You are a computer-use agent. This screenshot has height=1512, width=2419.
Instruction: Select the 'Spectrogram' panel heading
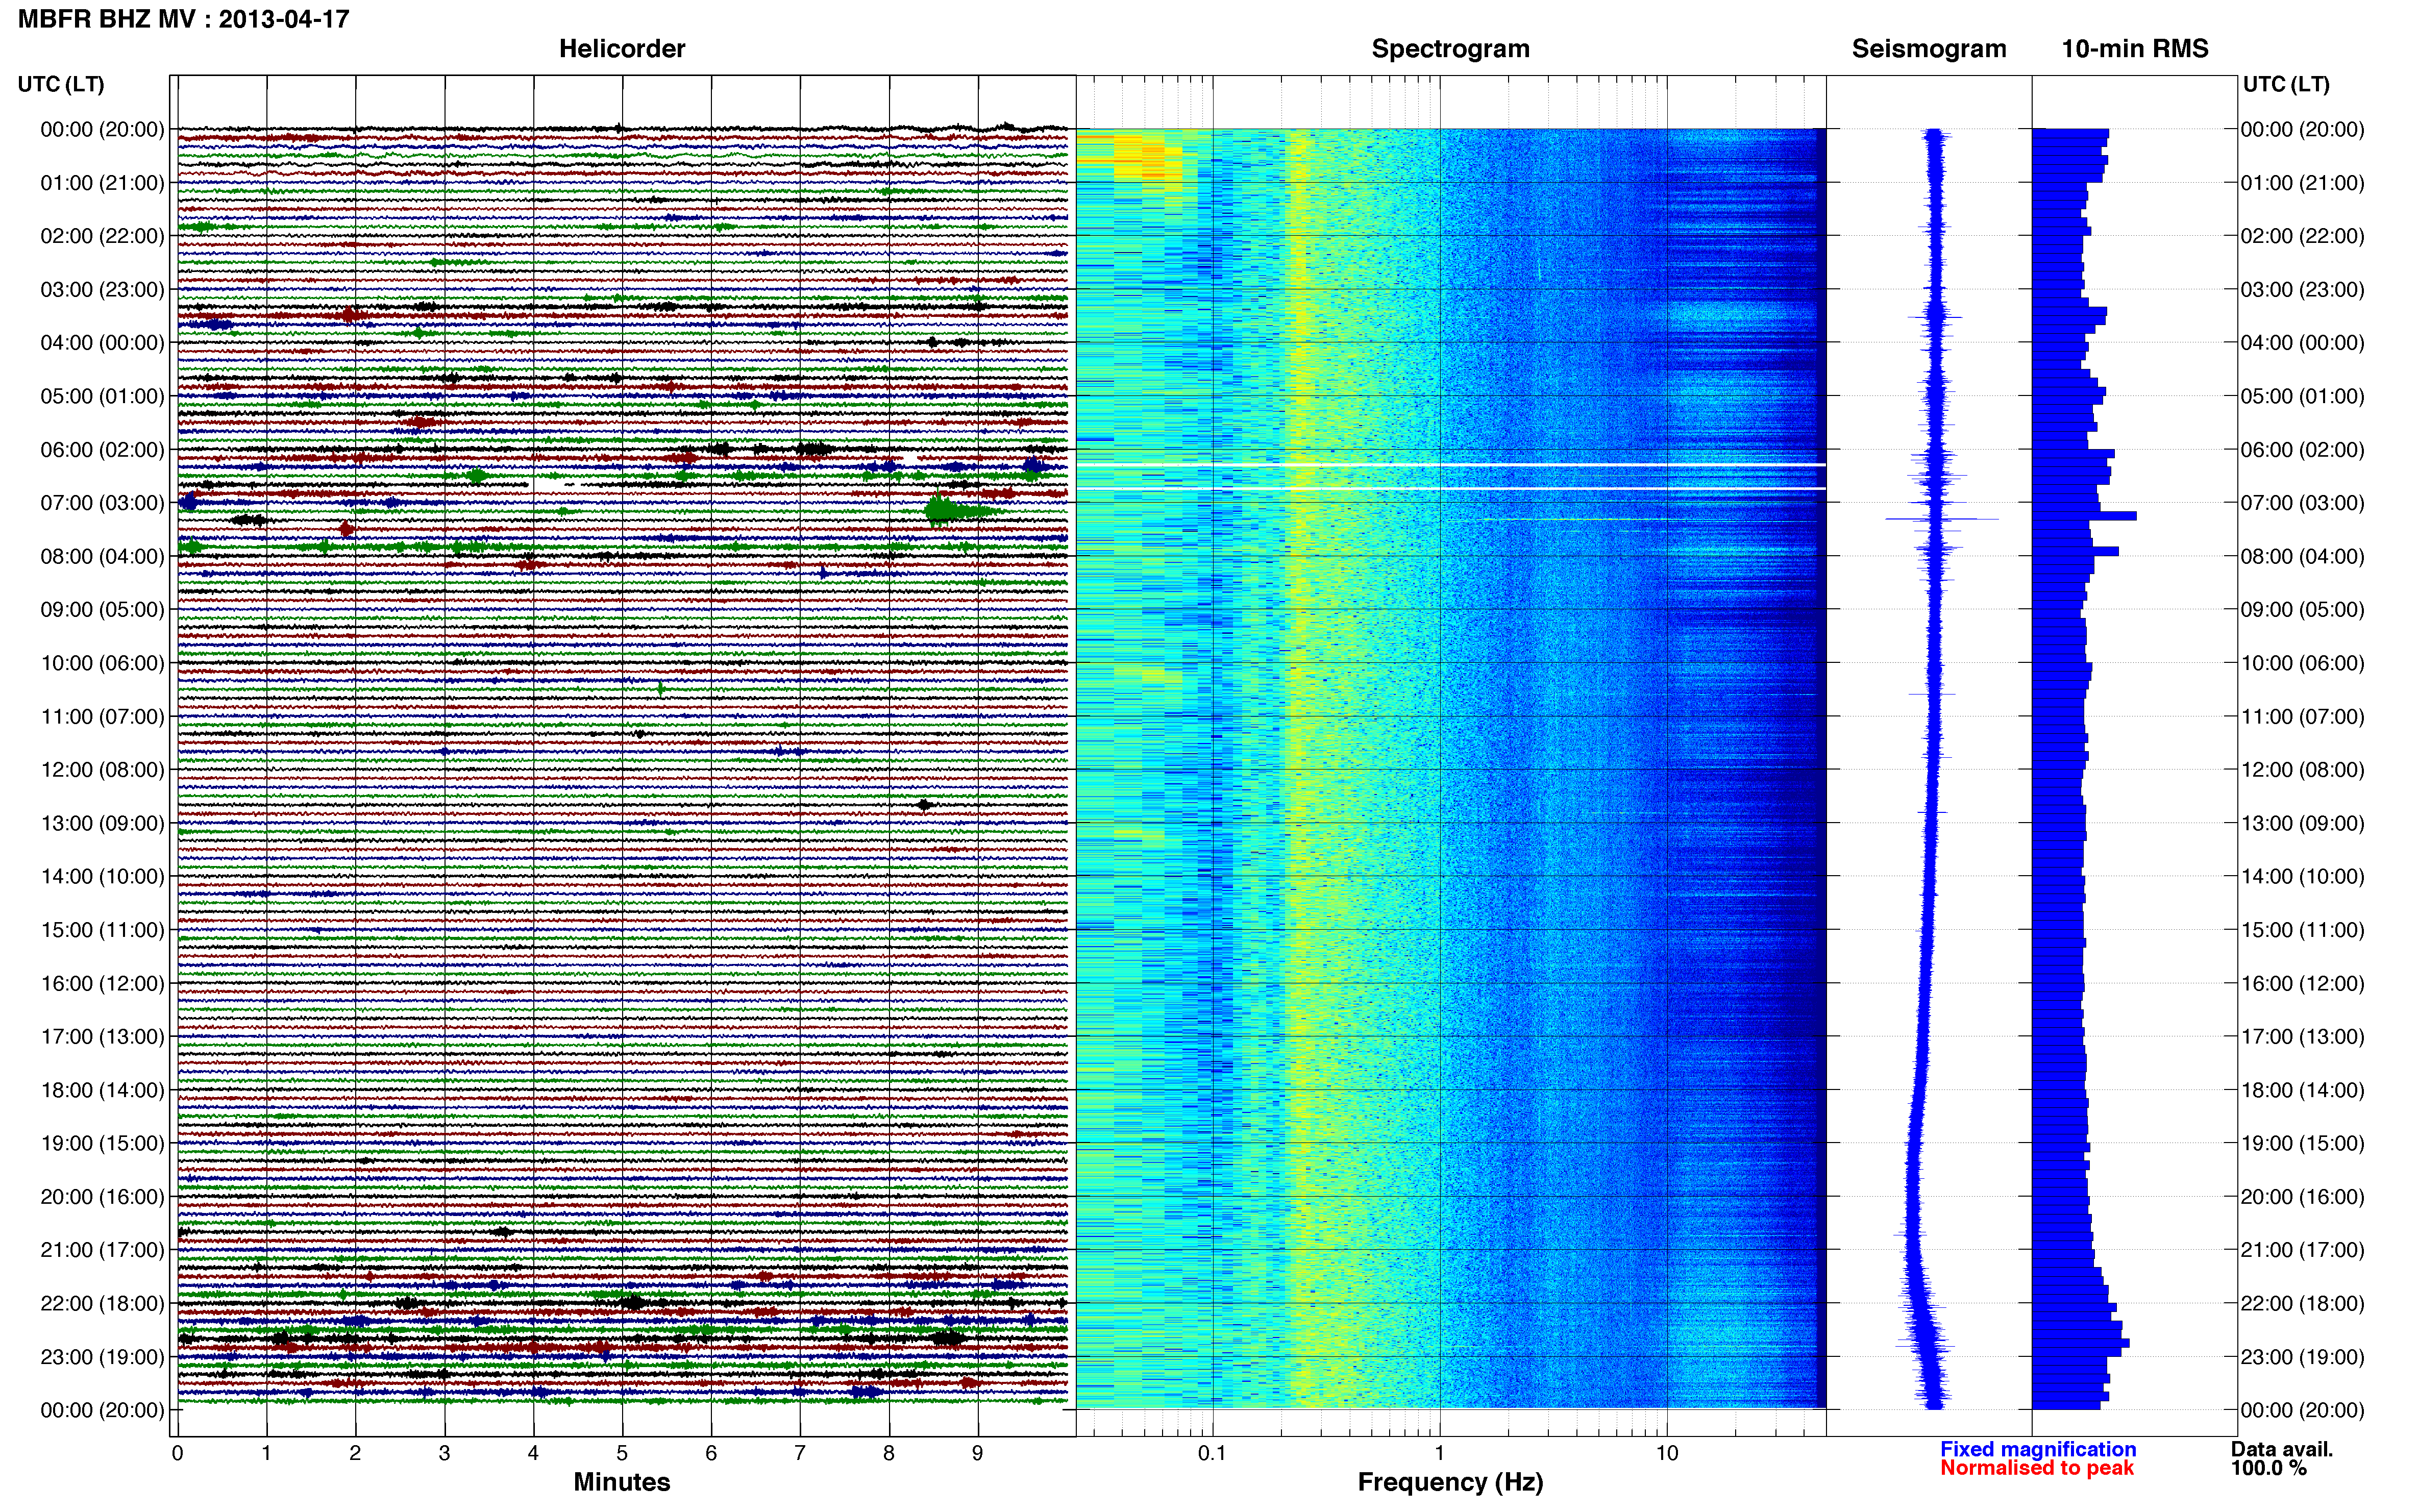[1450, 49]
